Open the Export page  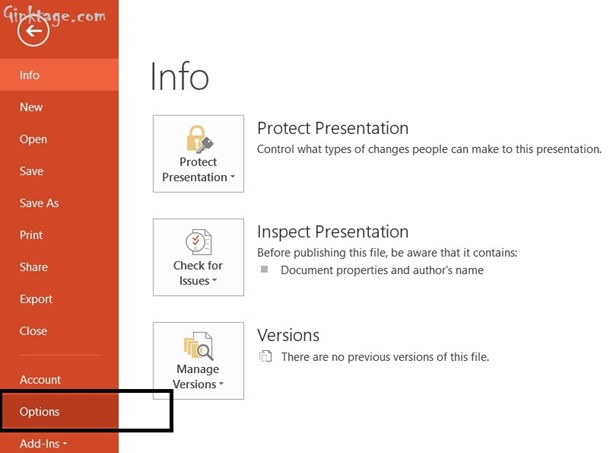(59, 299)
